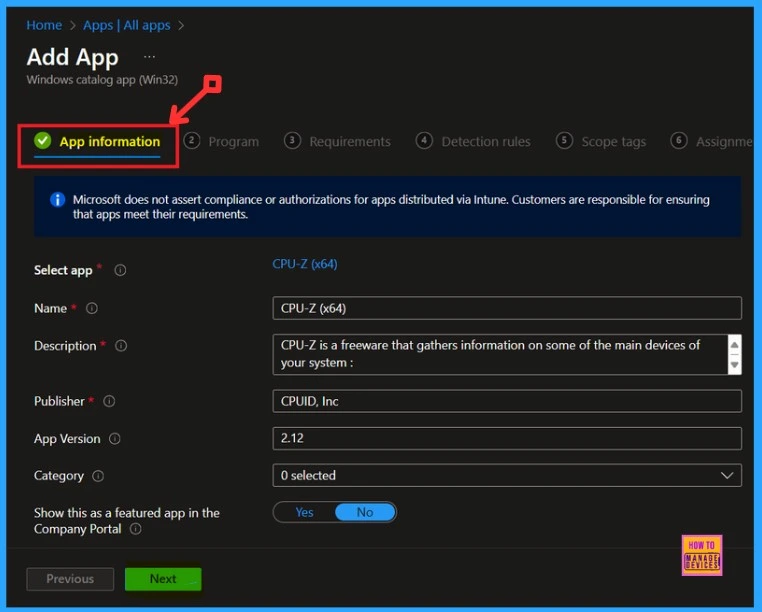Click the Add App page title
This screenshot has height=612, width=762.
pyautogui.click(x=72, y=57)
